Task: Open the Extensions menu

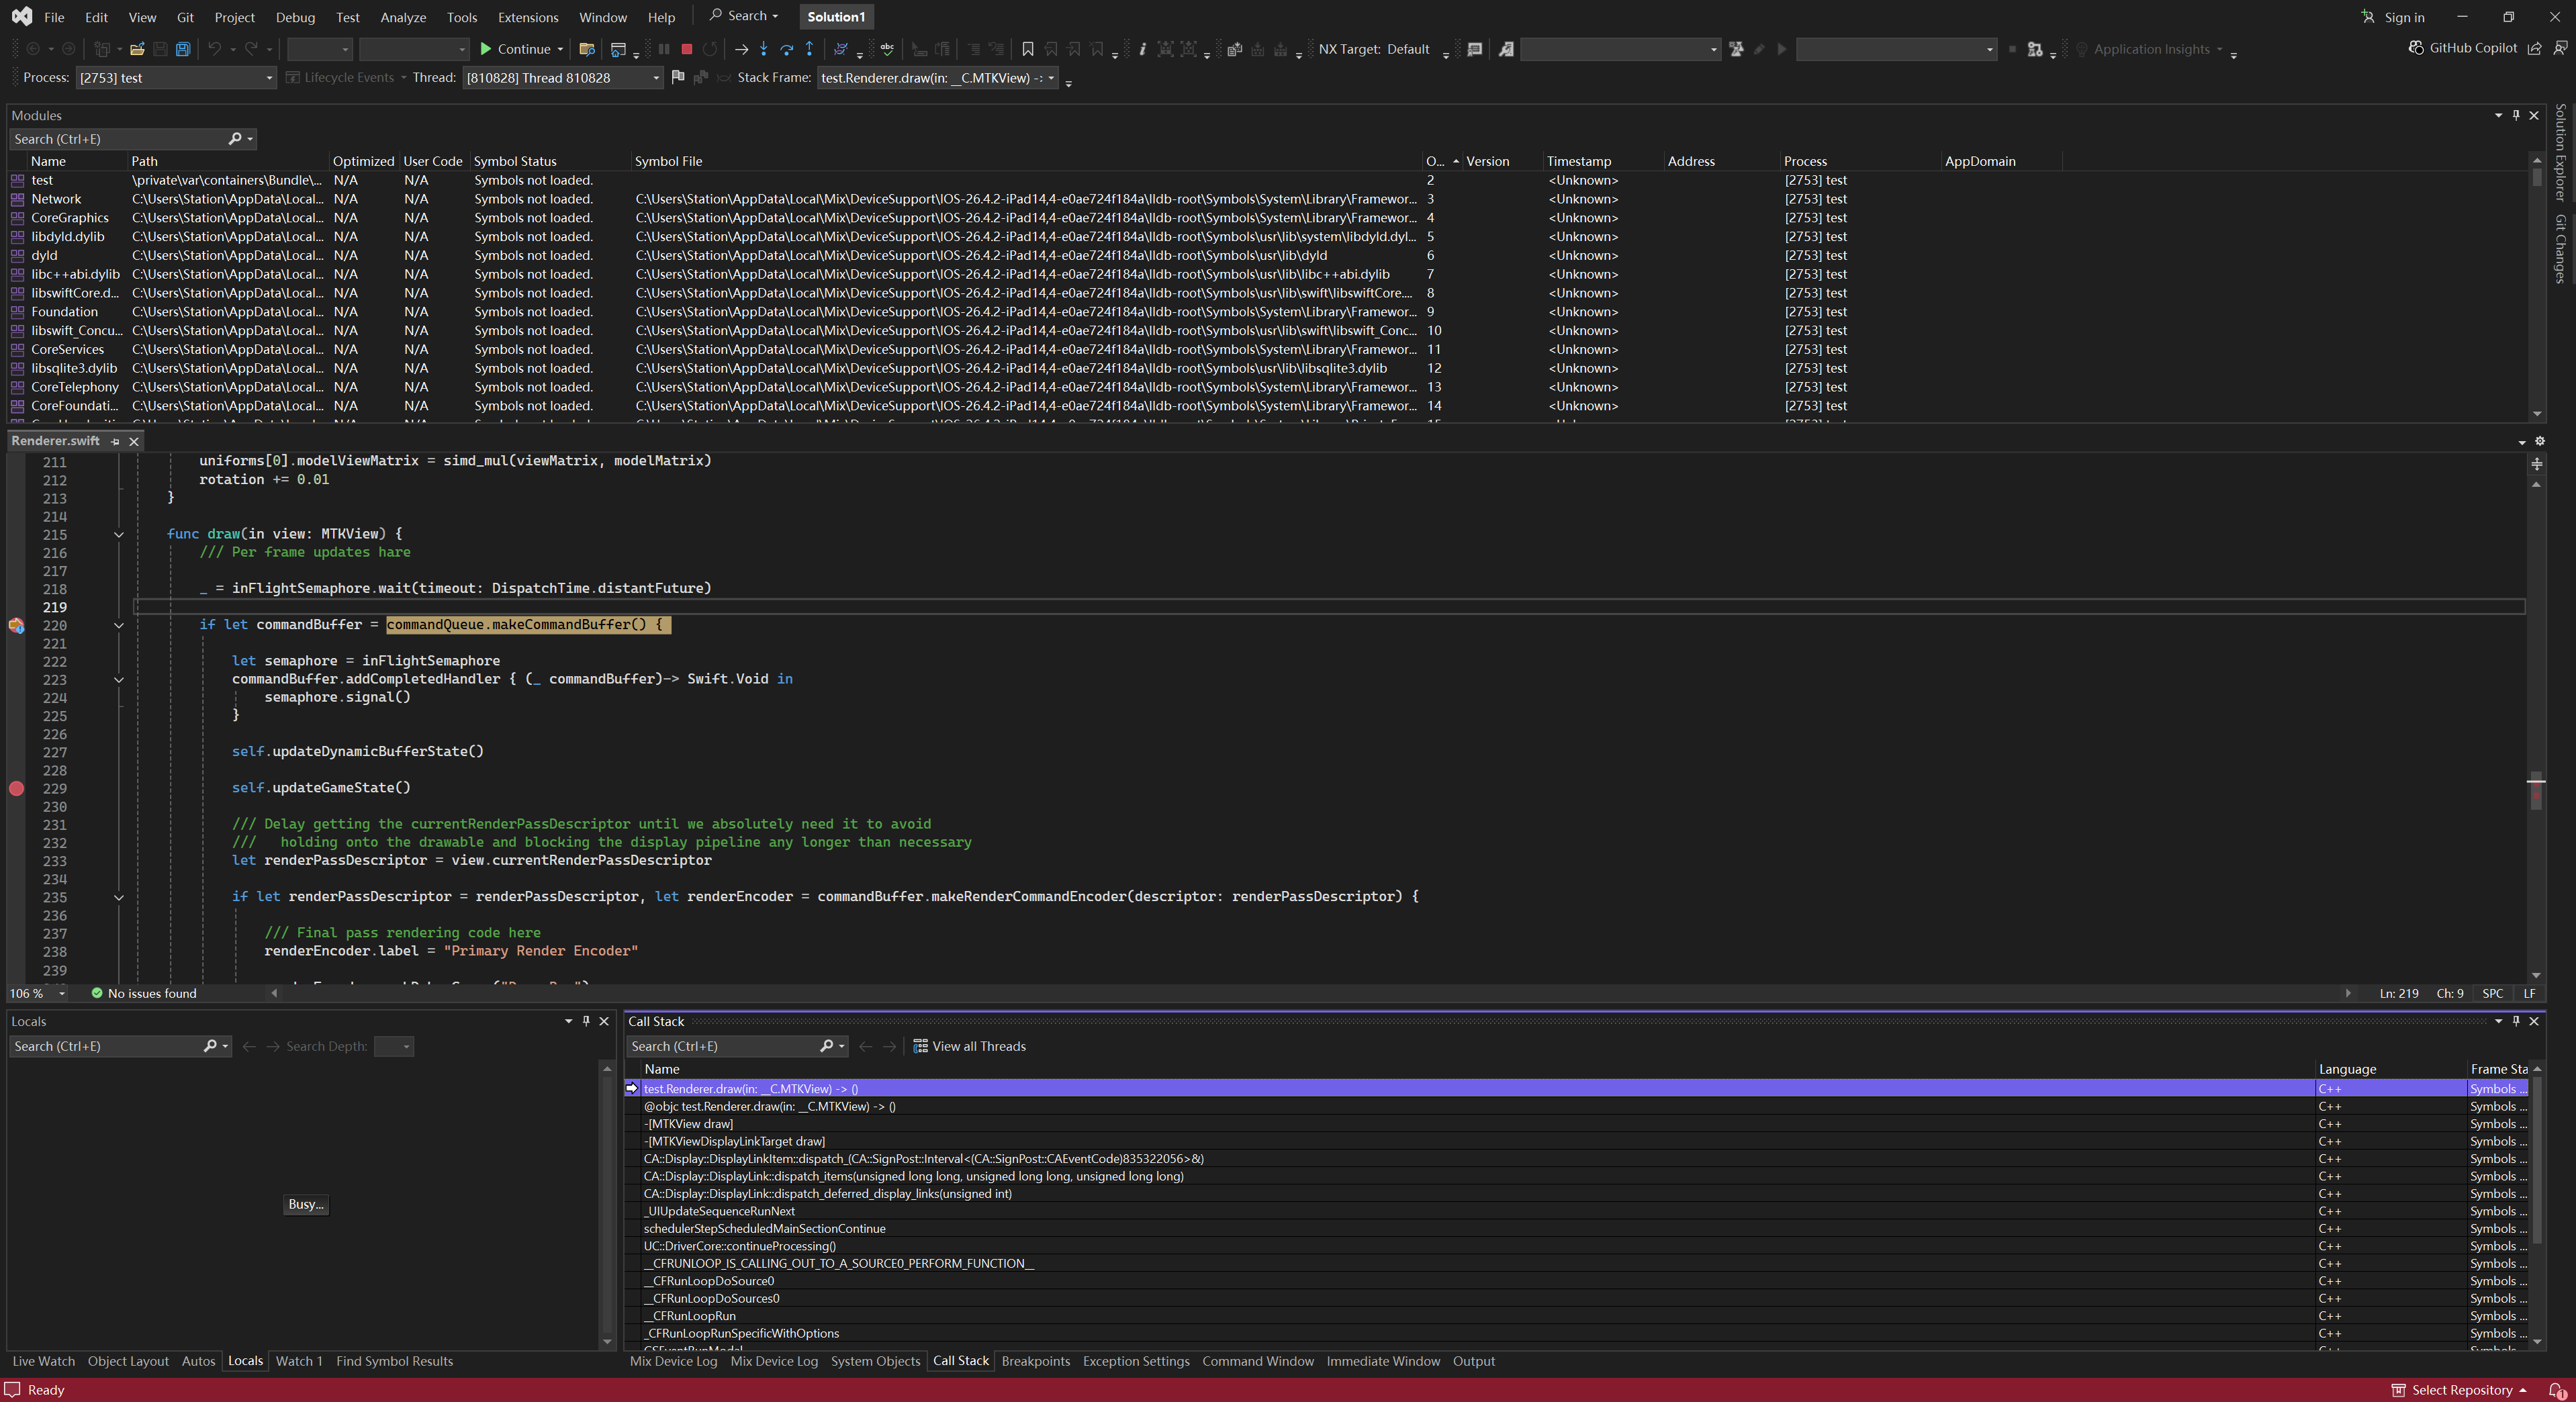Action: tap(528, 17)
